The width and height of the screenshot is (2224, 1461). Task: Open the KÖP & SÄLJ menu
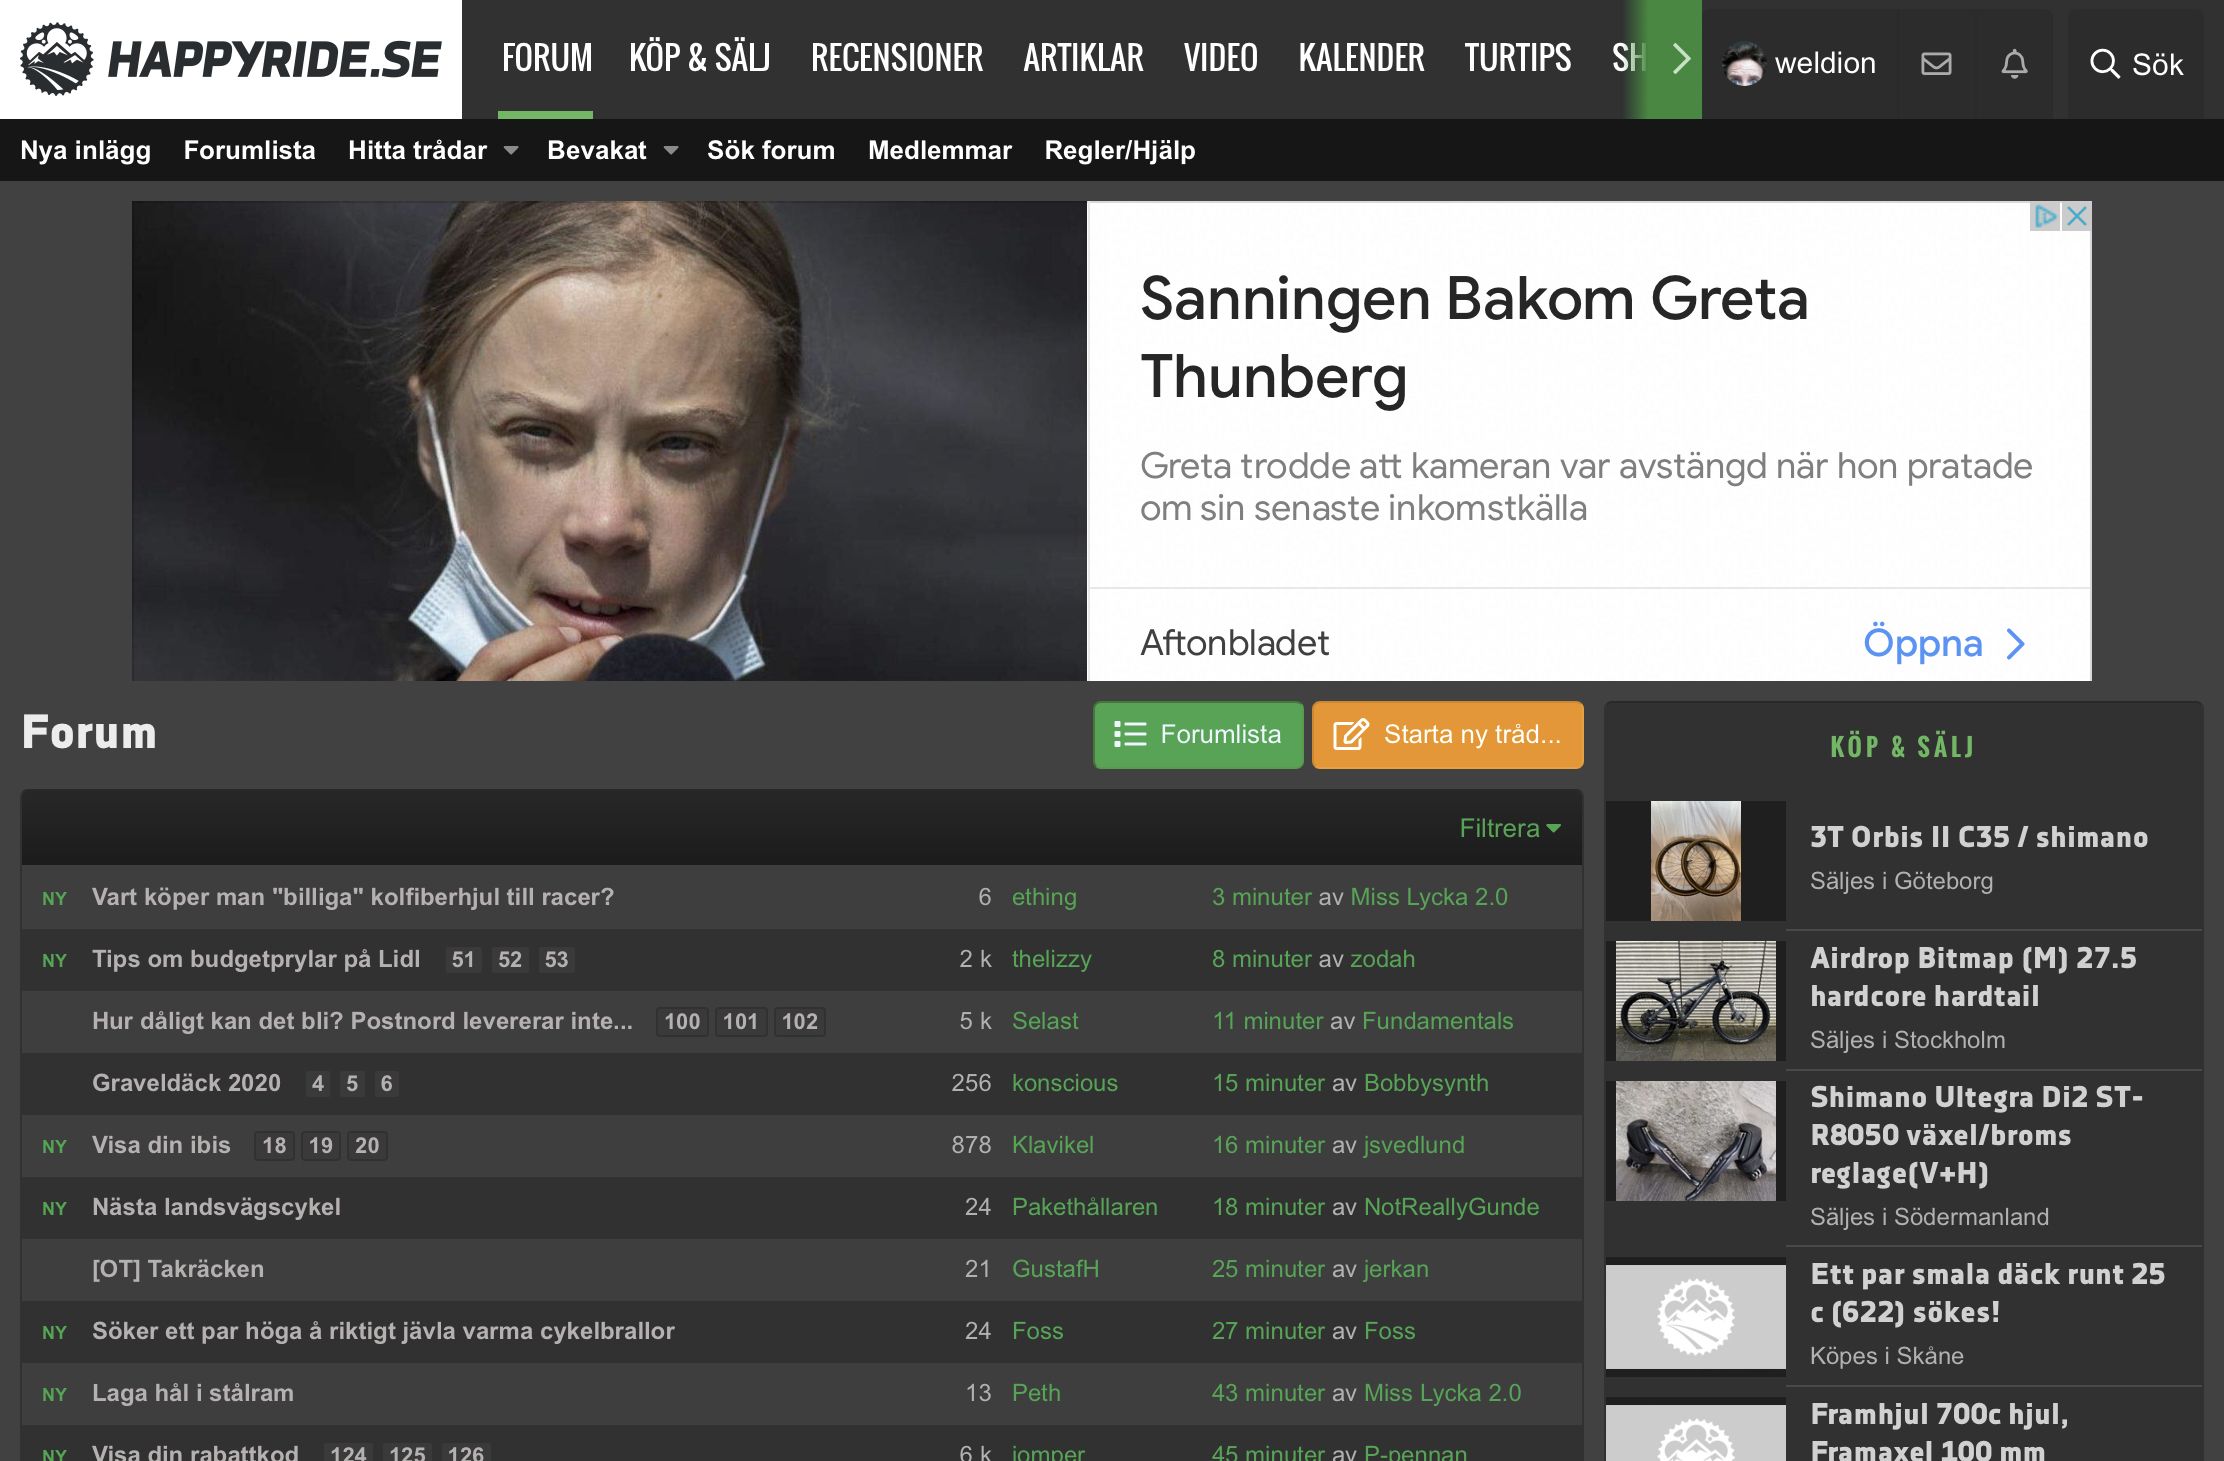pyautogui.click(x=699, y=58)
